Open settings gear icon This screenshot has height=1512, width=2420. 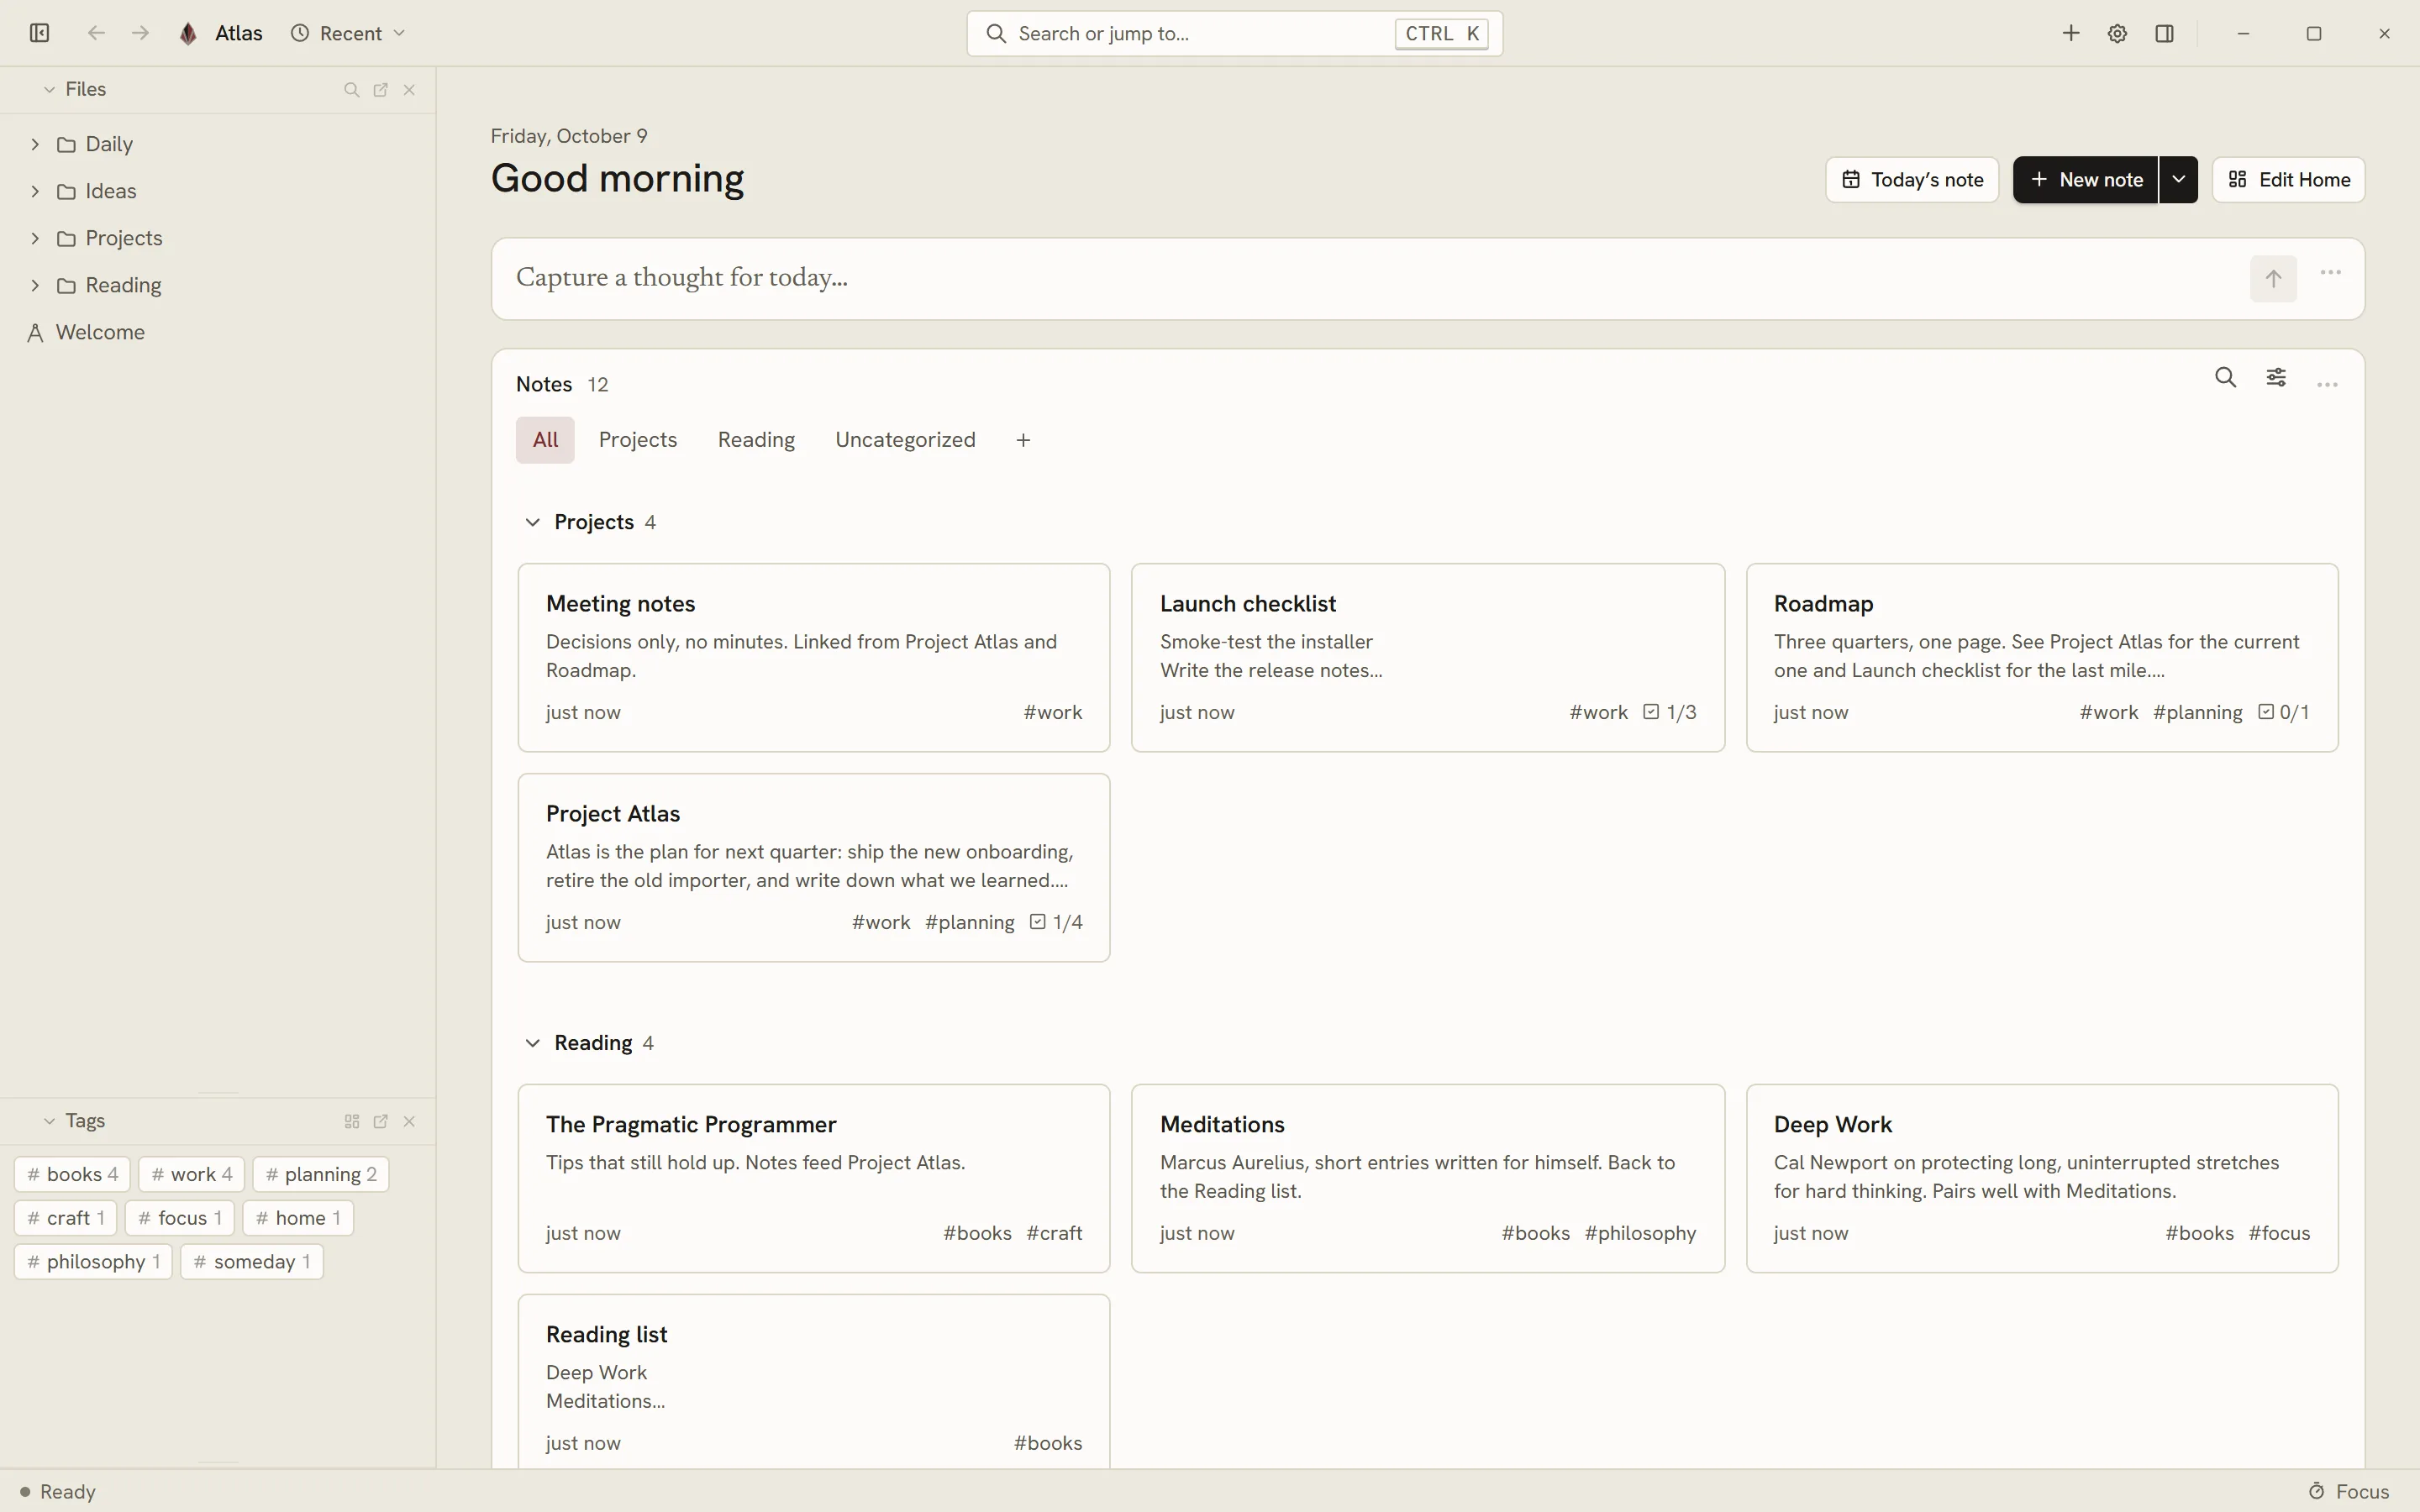[x=2117, y=33]
